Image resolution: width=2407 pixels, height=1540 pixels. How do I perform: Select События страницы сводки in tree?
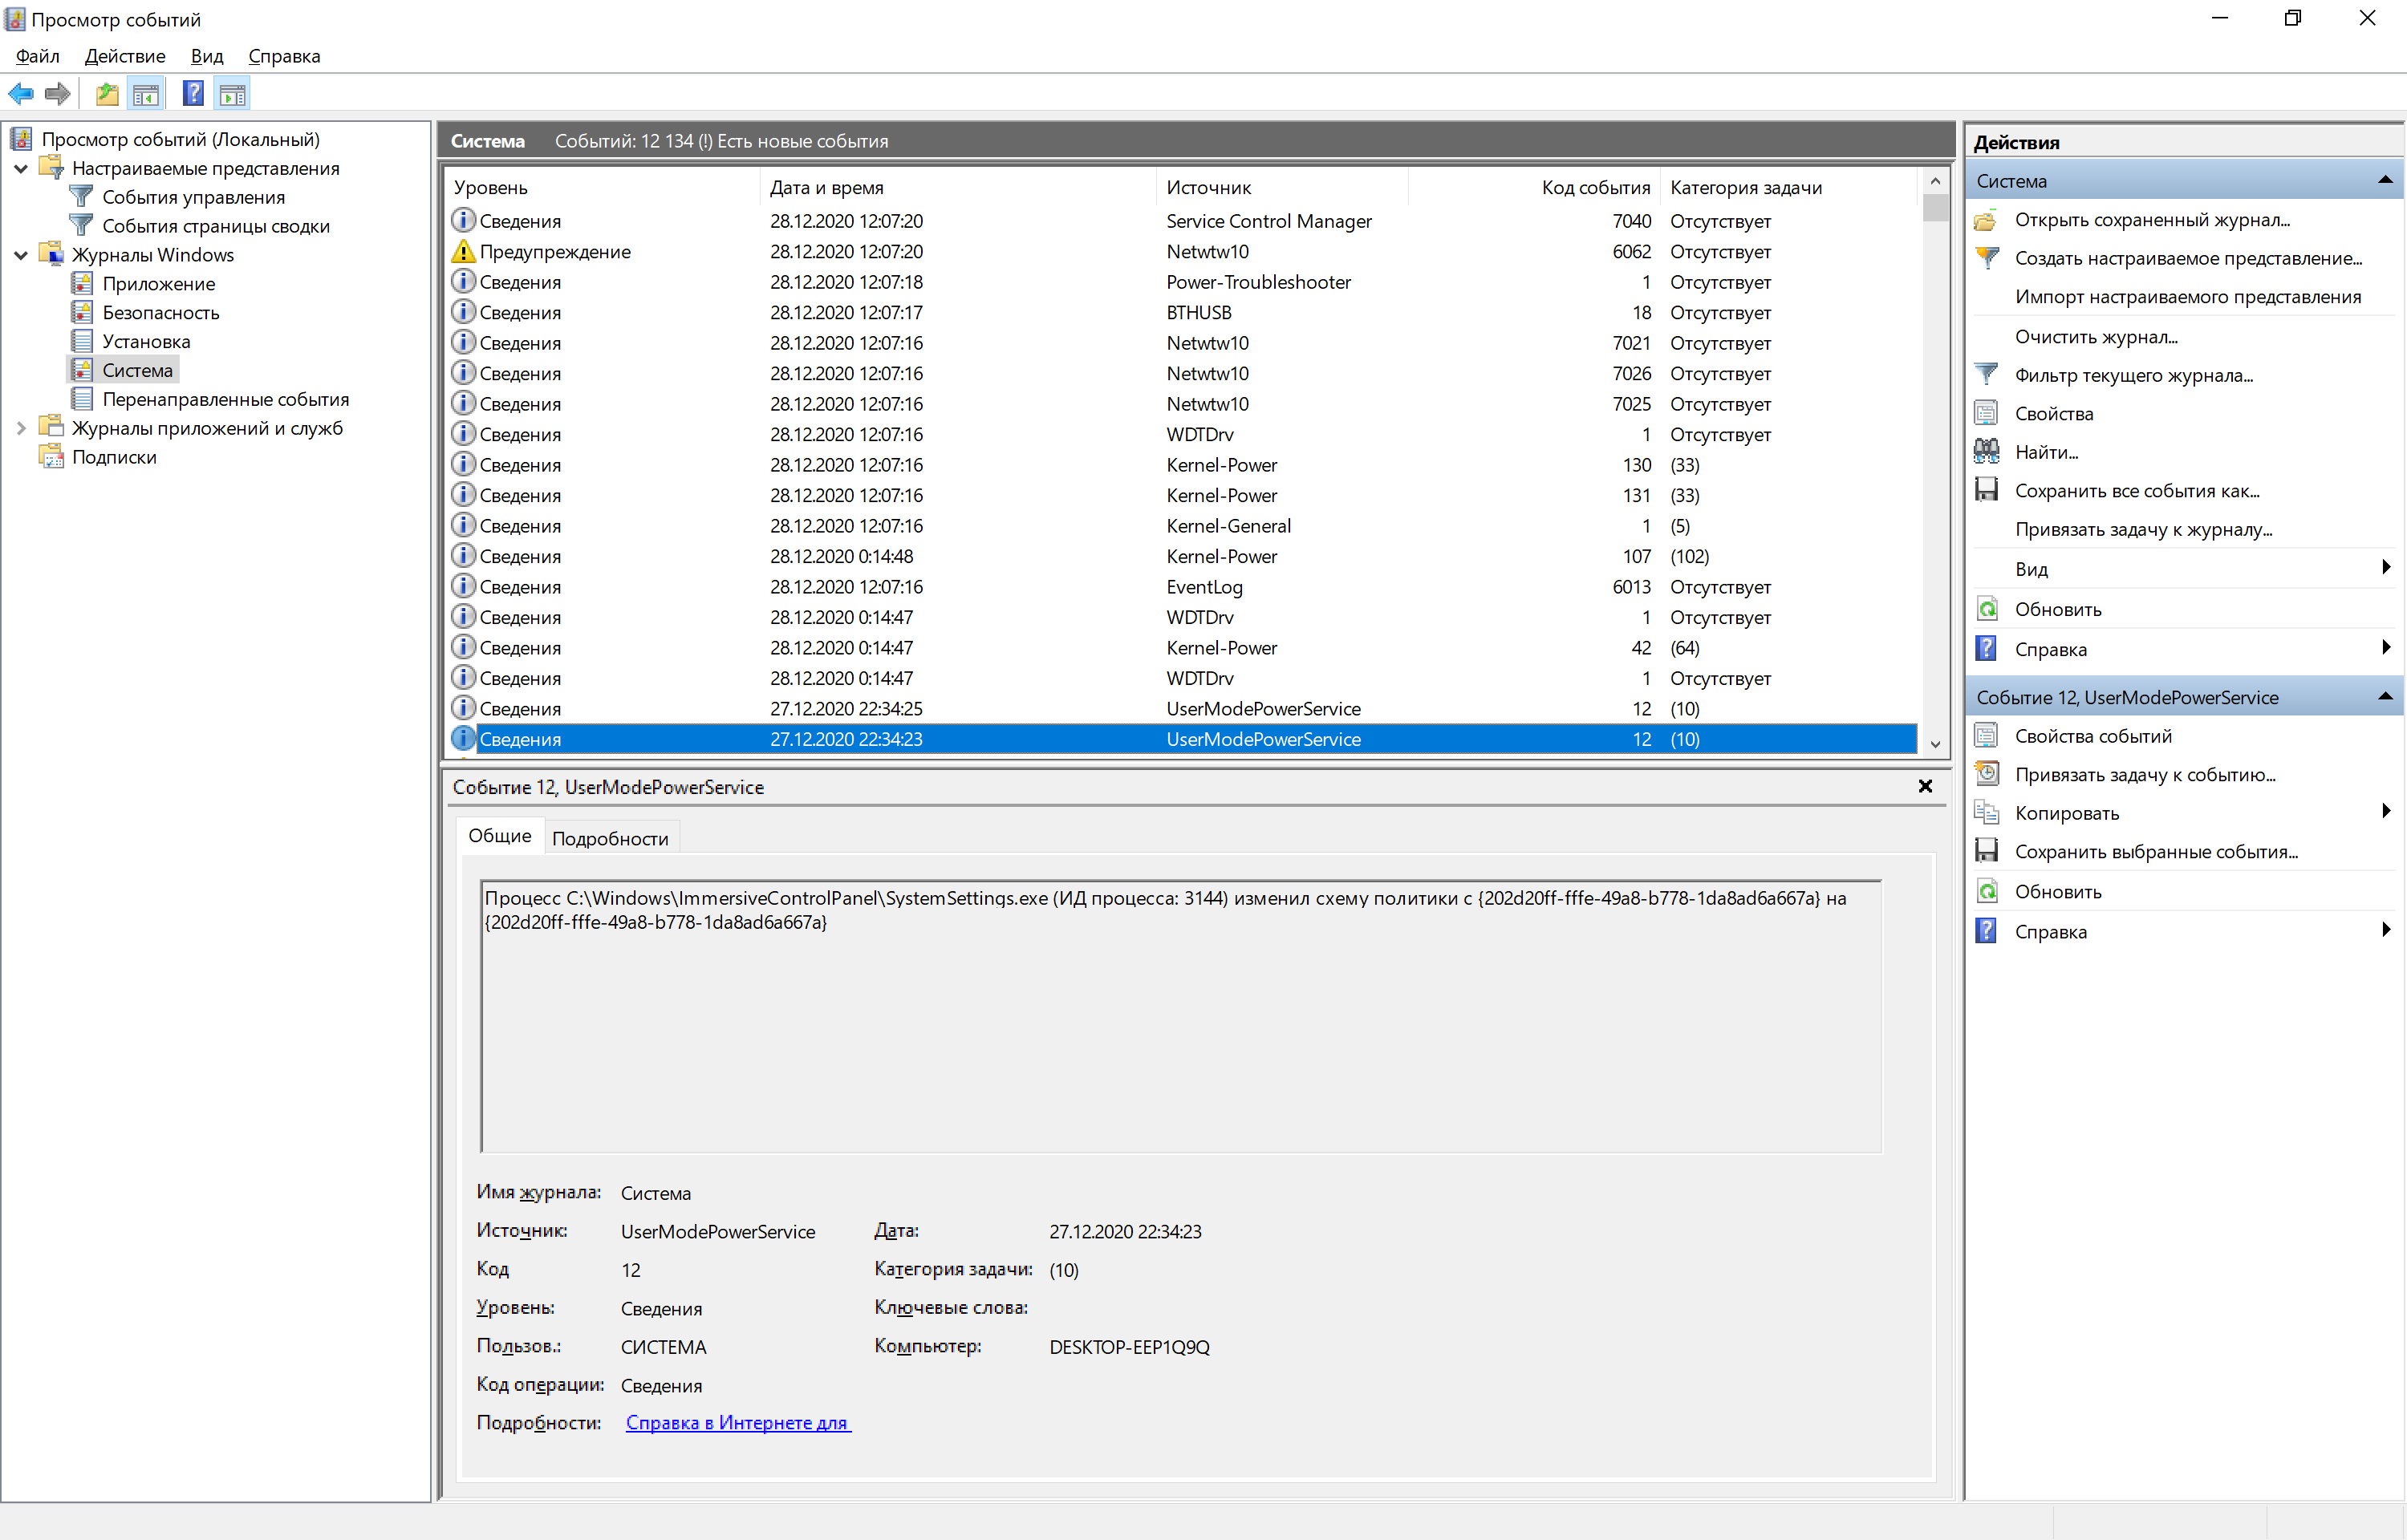point(216,226)
